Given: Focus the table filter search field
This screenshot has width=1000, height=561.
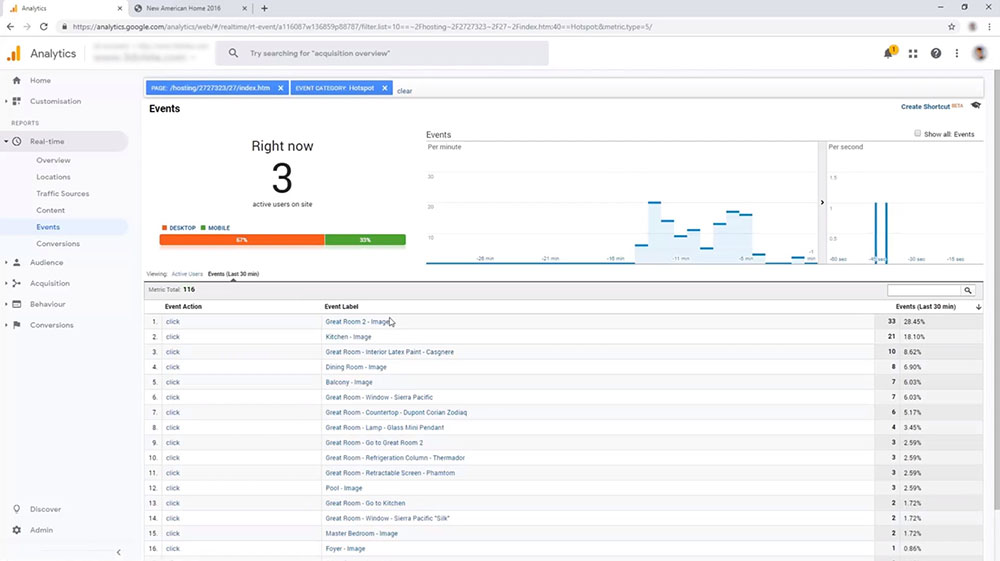Looking at the screenshot, I should pos(923,290).
